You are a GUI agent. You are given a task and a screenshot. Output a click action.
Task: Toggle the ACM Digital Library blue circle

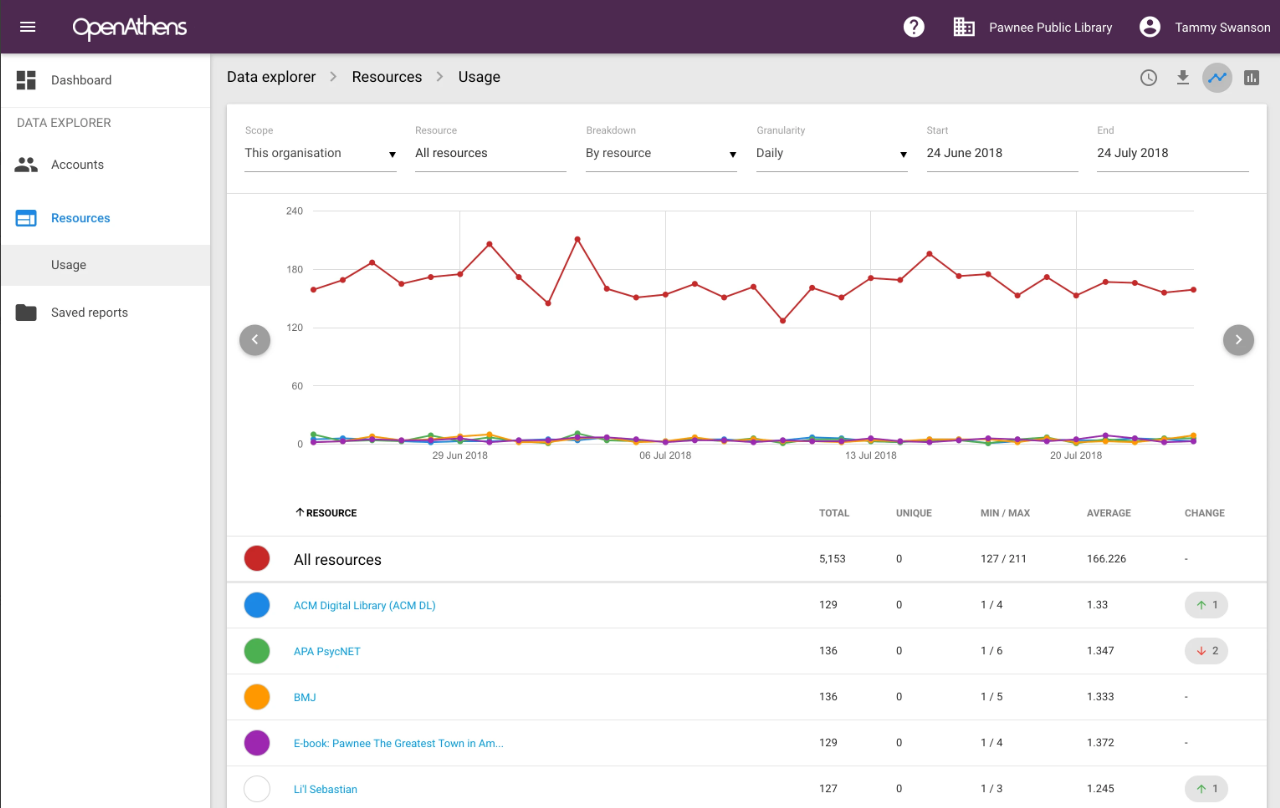coord(257,605)
